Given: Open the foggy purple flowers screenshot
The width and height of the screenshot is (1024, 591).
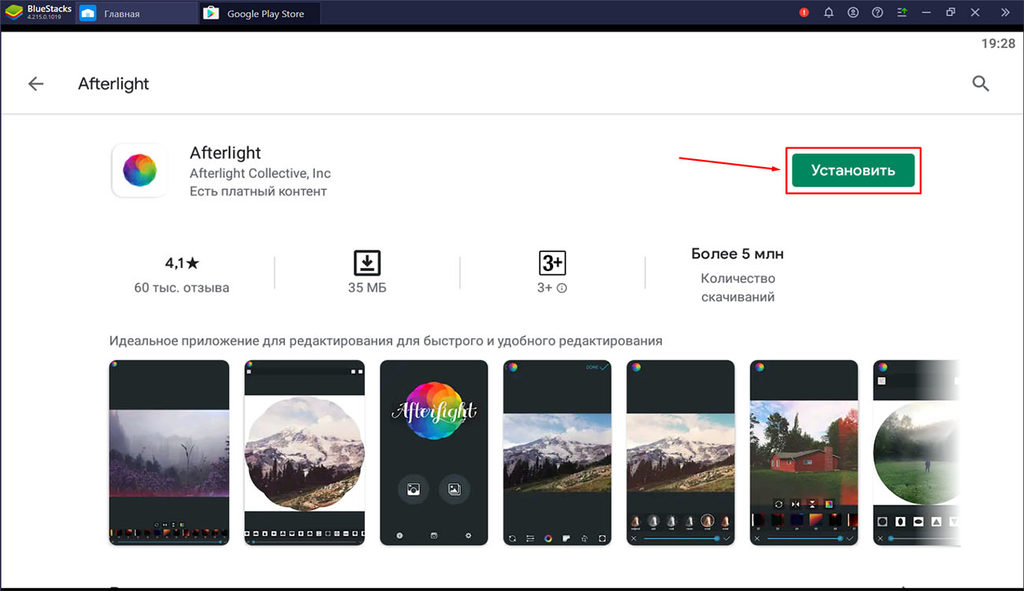Looking at the screenshot, I should 169,453.
